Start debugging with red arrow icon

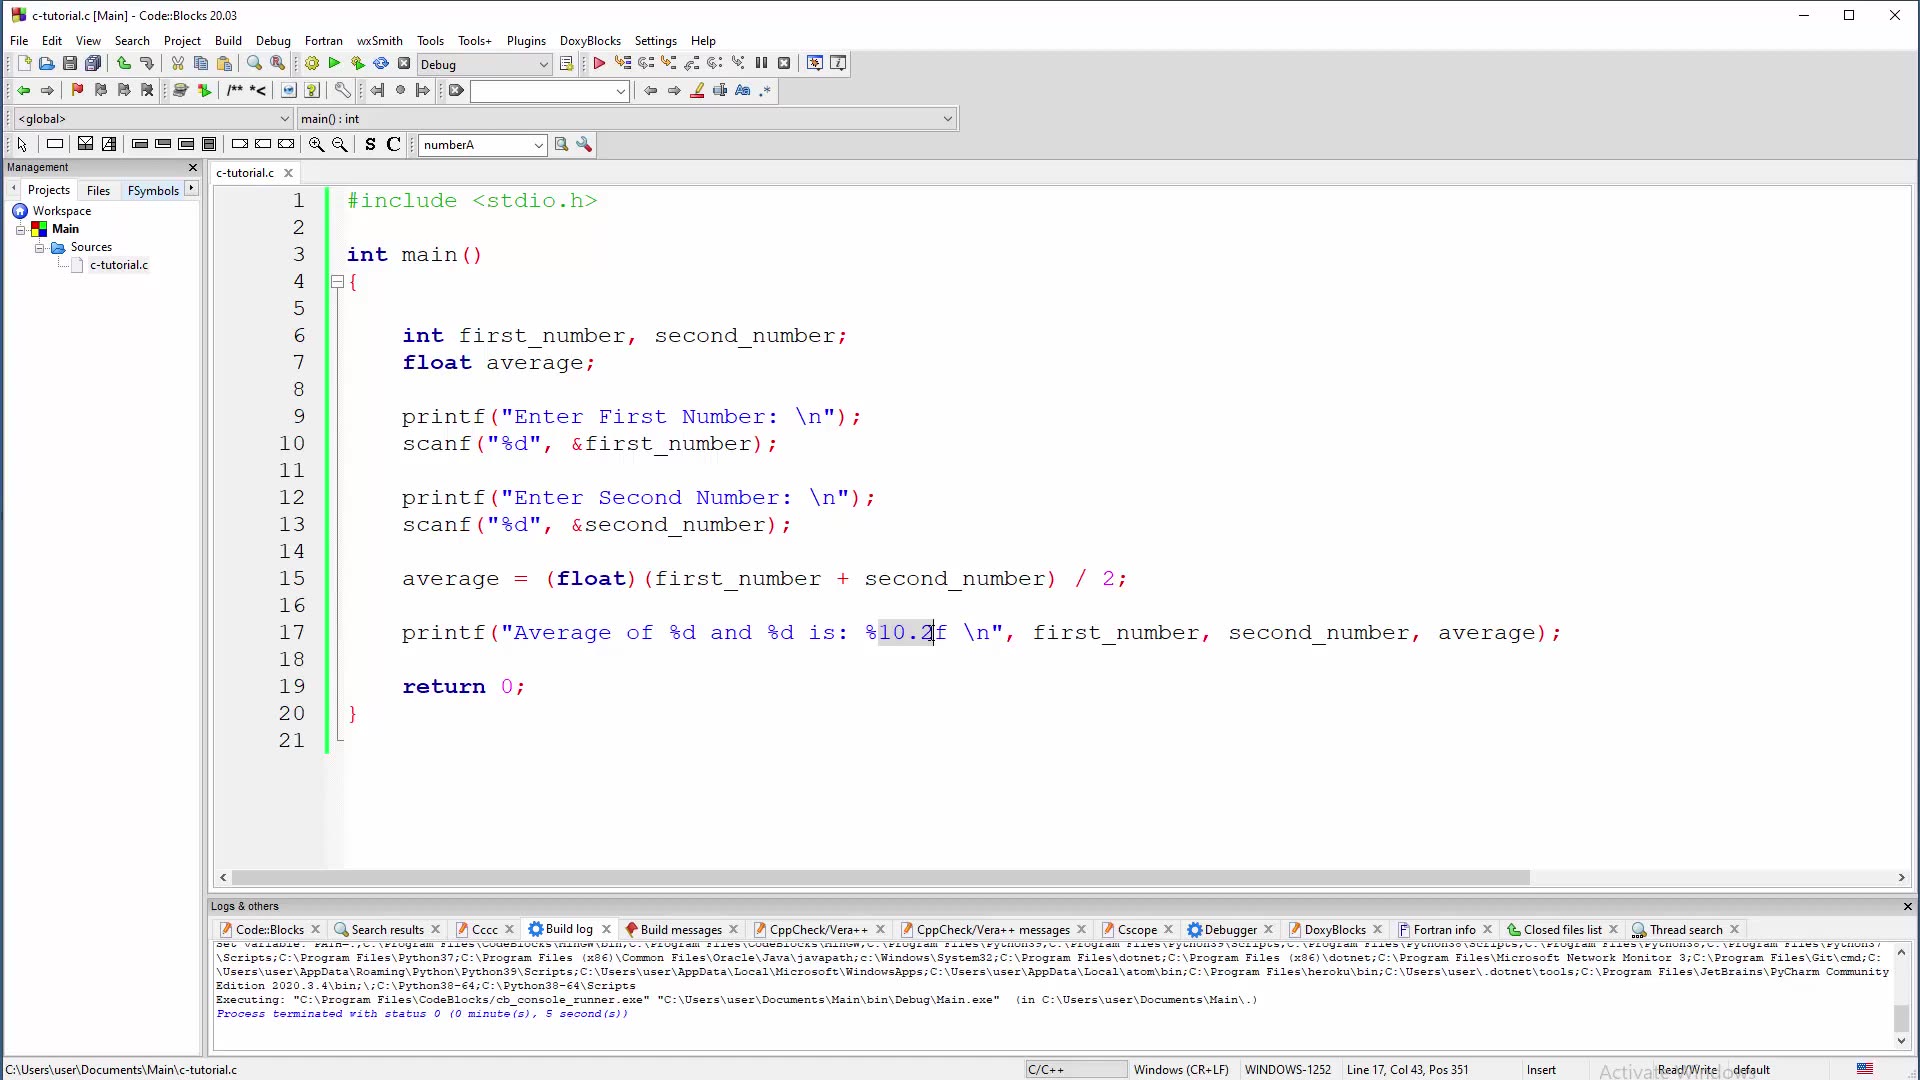(599, 63)
